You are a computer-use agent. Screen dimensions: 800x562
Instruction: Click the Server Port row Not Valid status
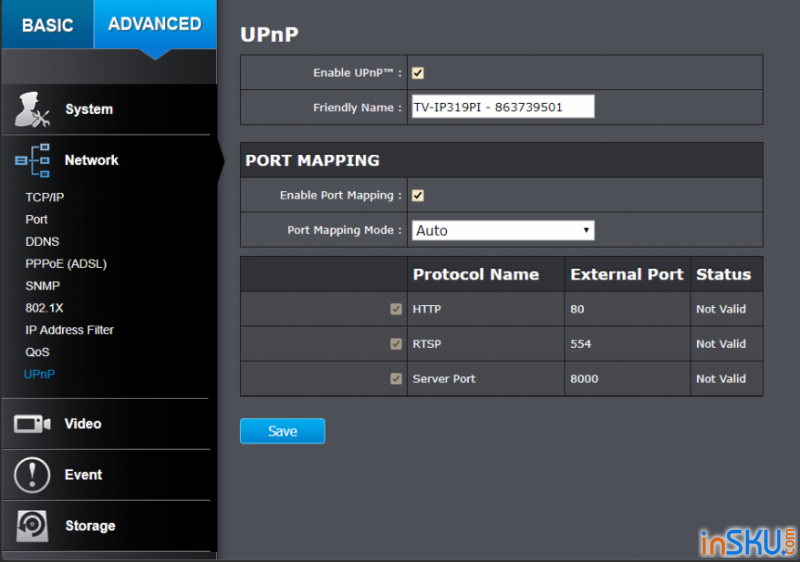click(721, 379)
